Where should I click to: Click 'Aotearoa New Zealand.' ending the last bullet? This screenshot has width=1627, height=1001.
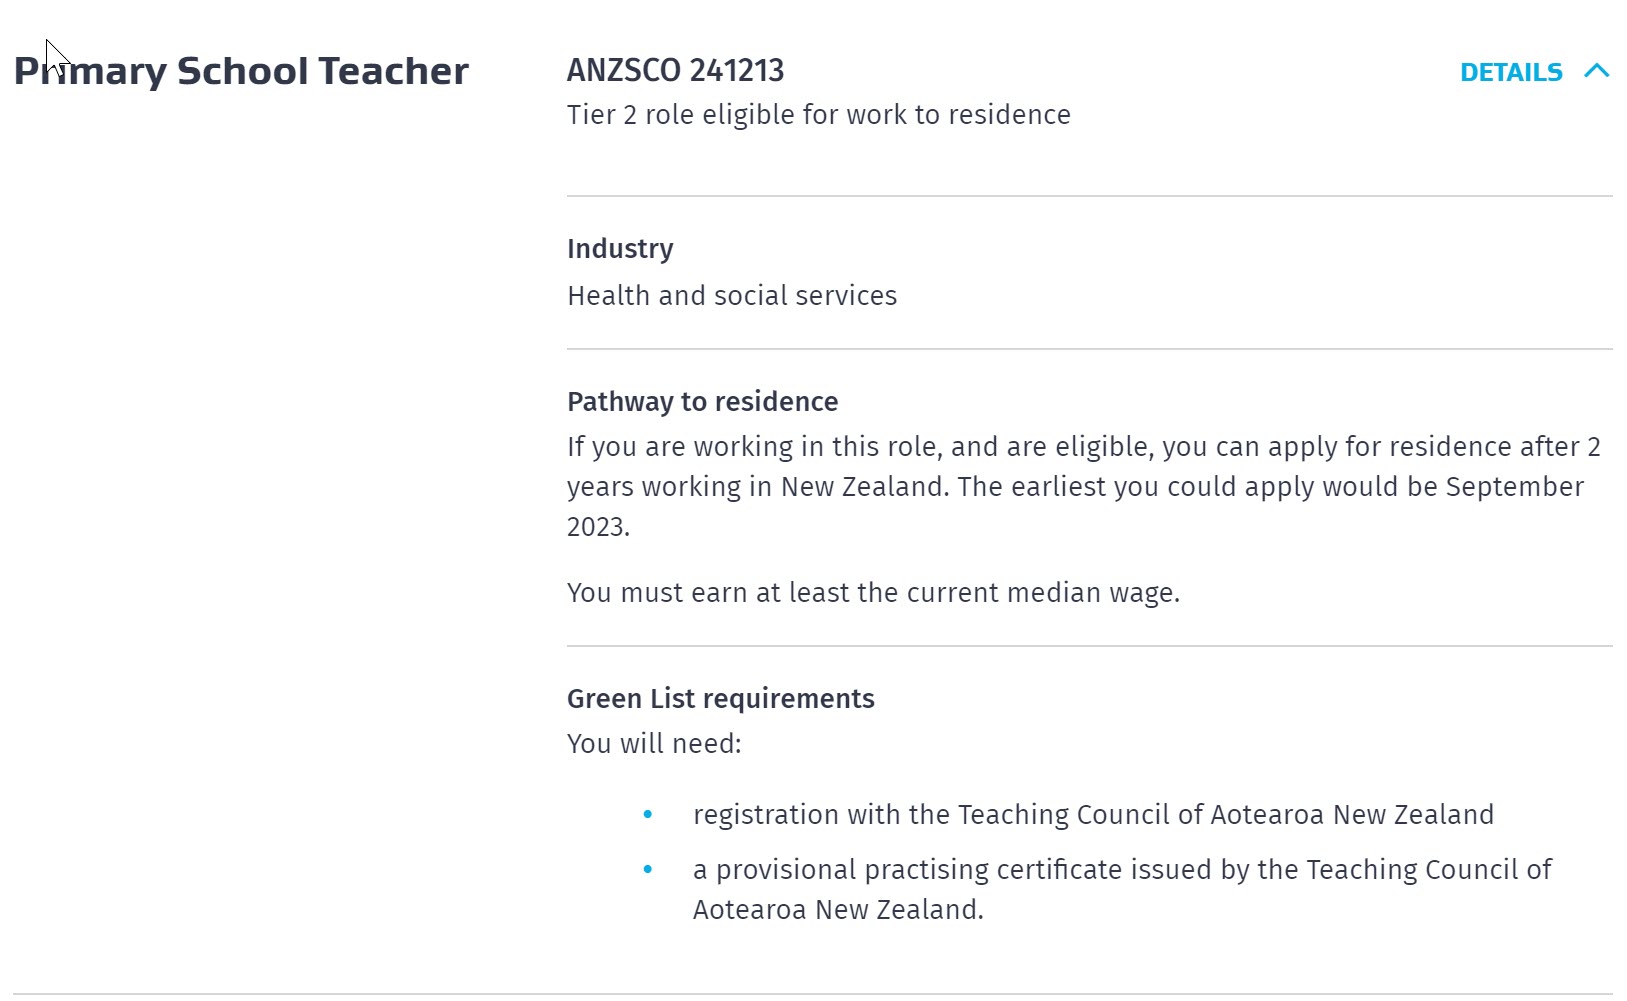[838, 910]
